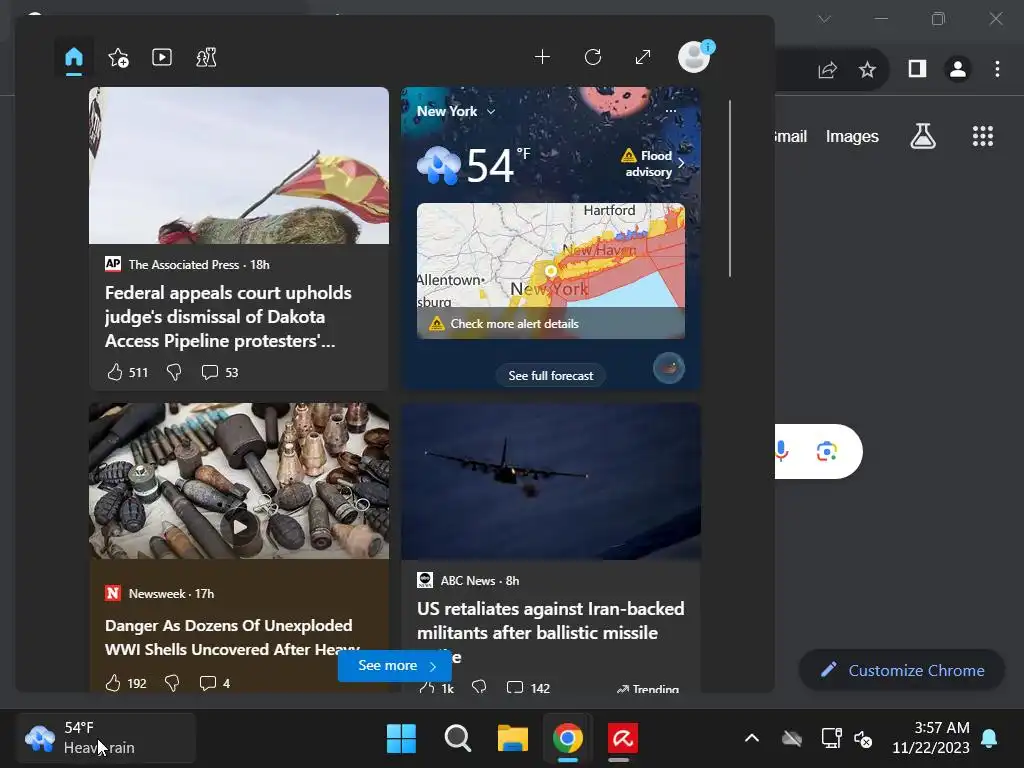
Task: Open the weather card more options menu
Action: click(671, 111)
